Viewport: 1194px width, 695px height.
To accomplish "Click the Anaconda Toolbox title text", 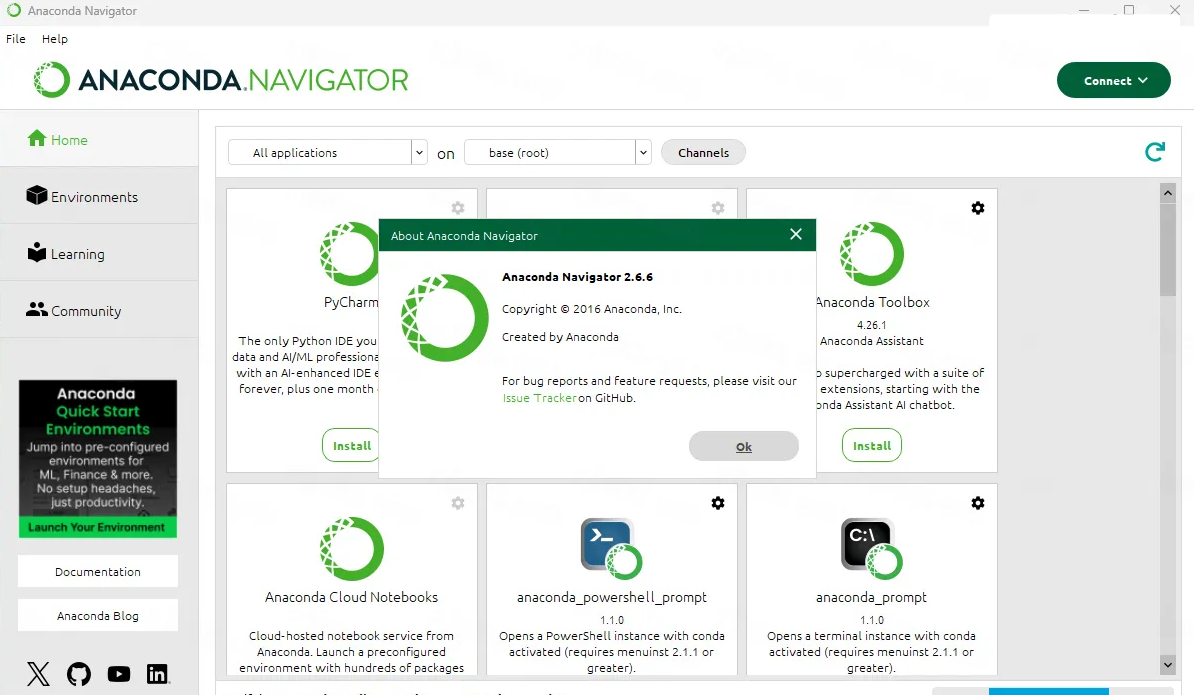I will coord(873,302).
